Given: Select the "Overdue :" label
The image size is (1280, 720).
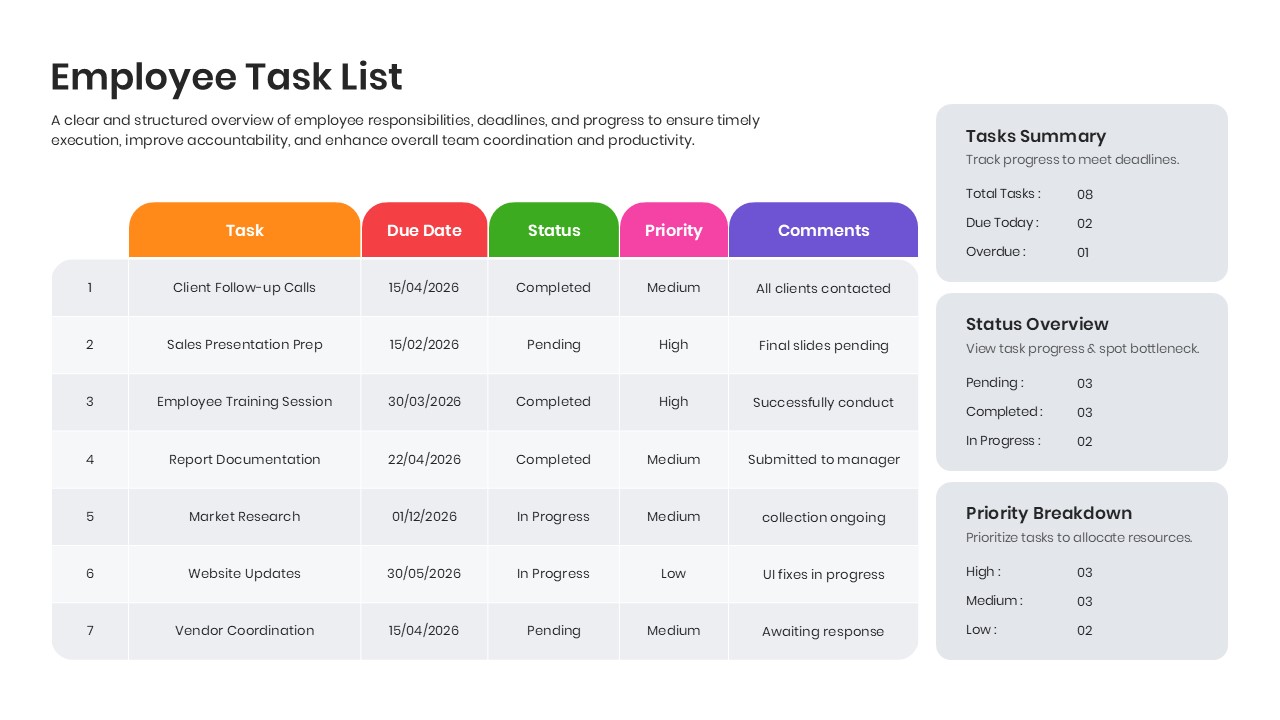Looking at the screenshot, I should click(996, 252).
